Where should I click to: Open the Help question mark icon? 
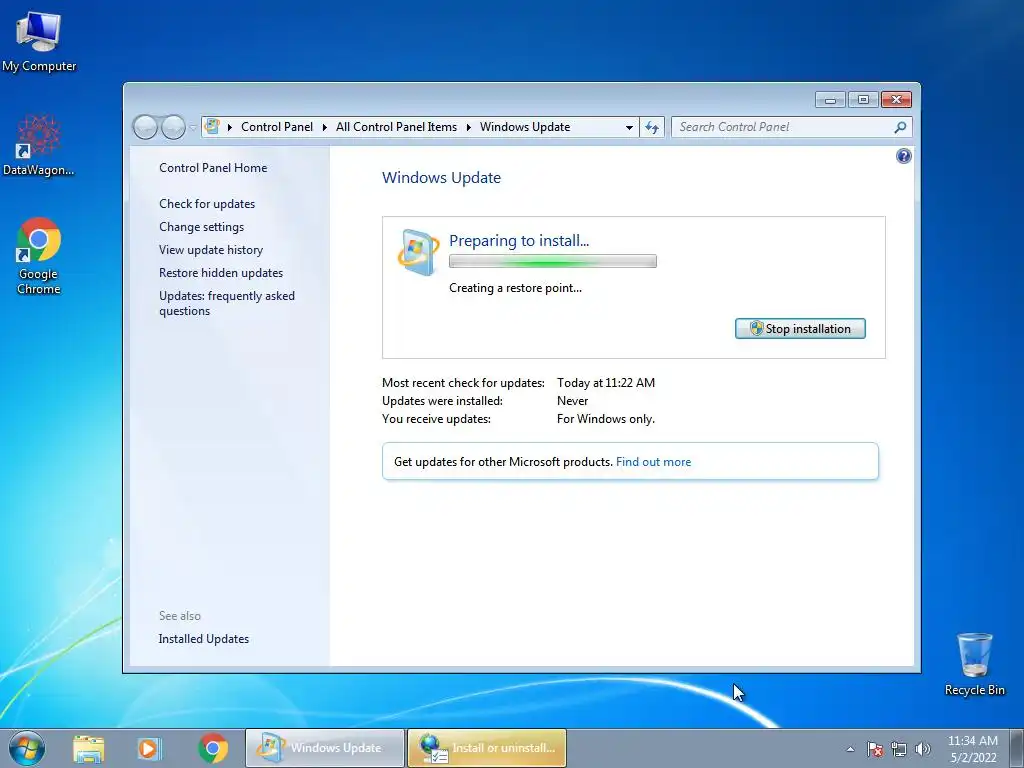(904, 156)
